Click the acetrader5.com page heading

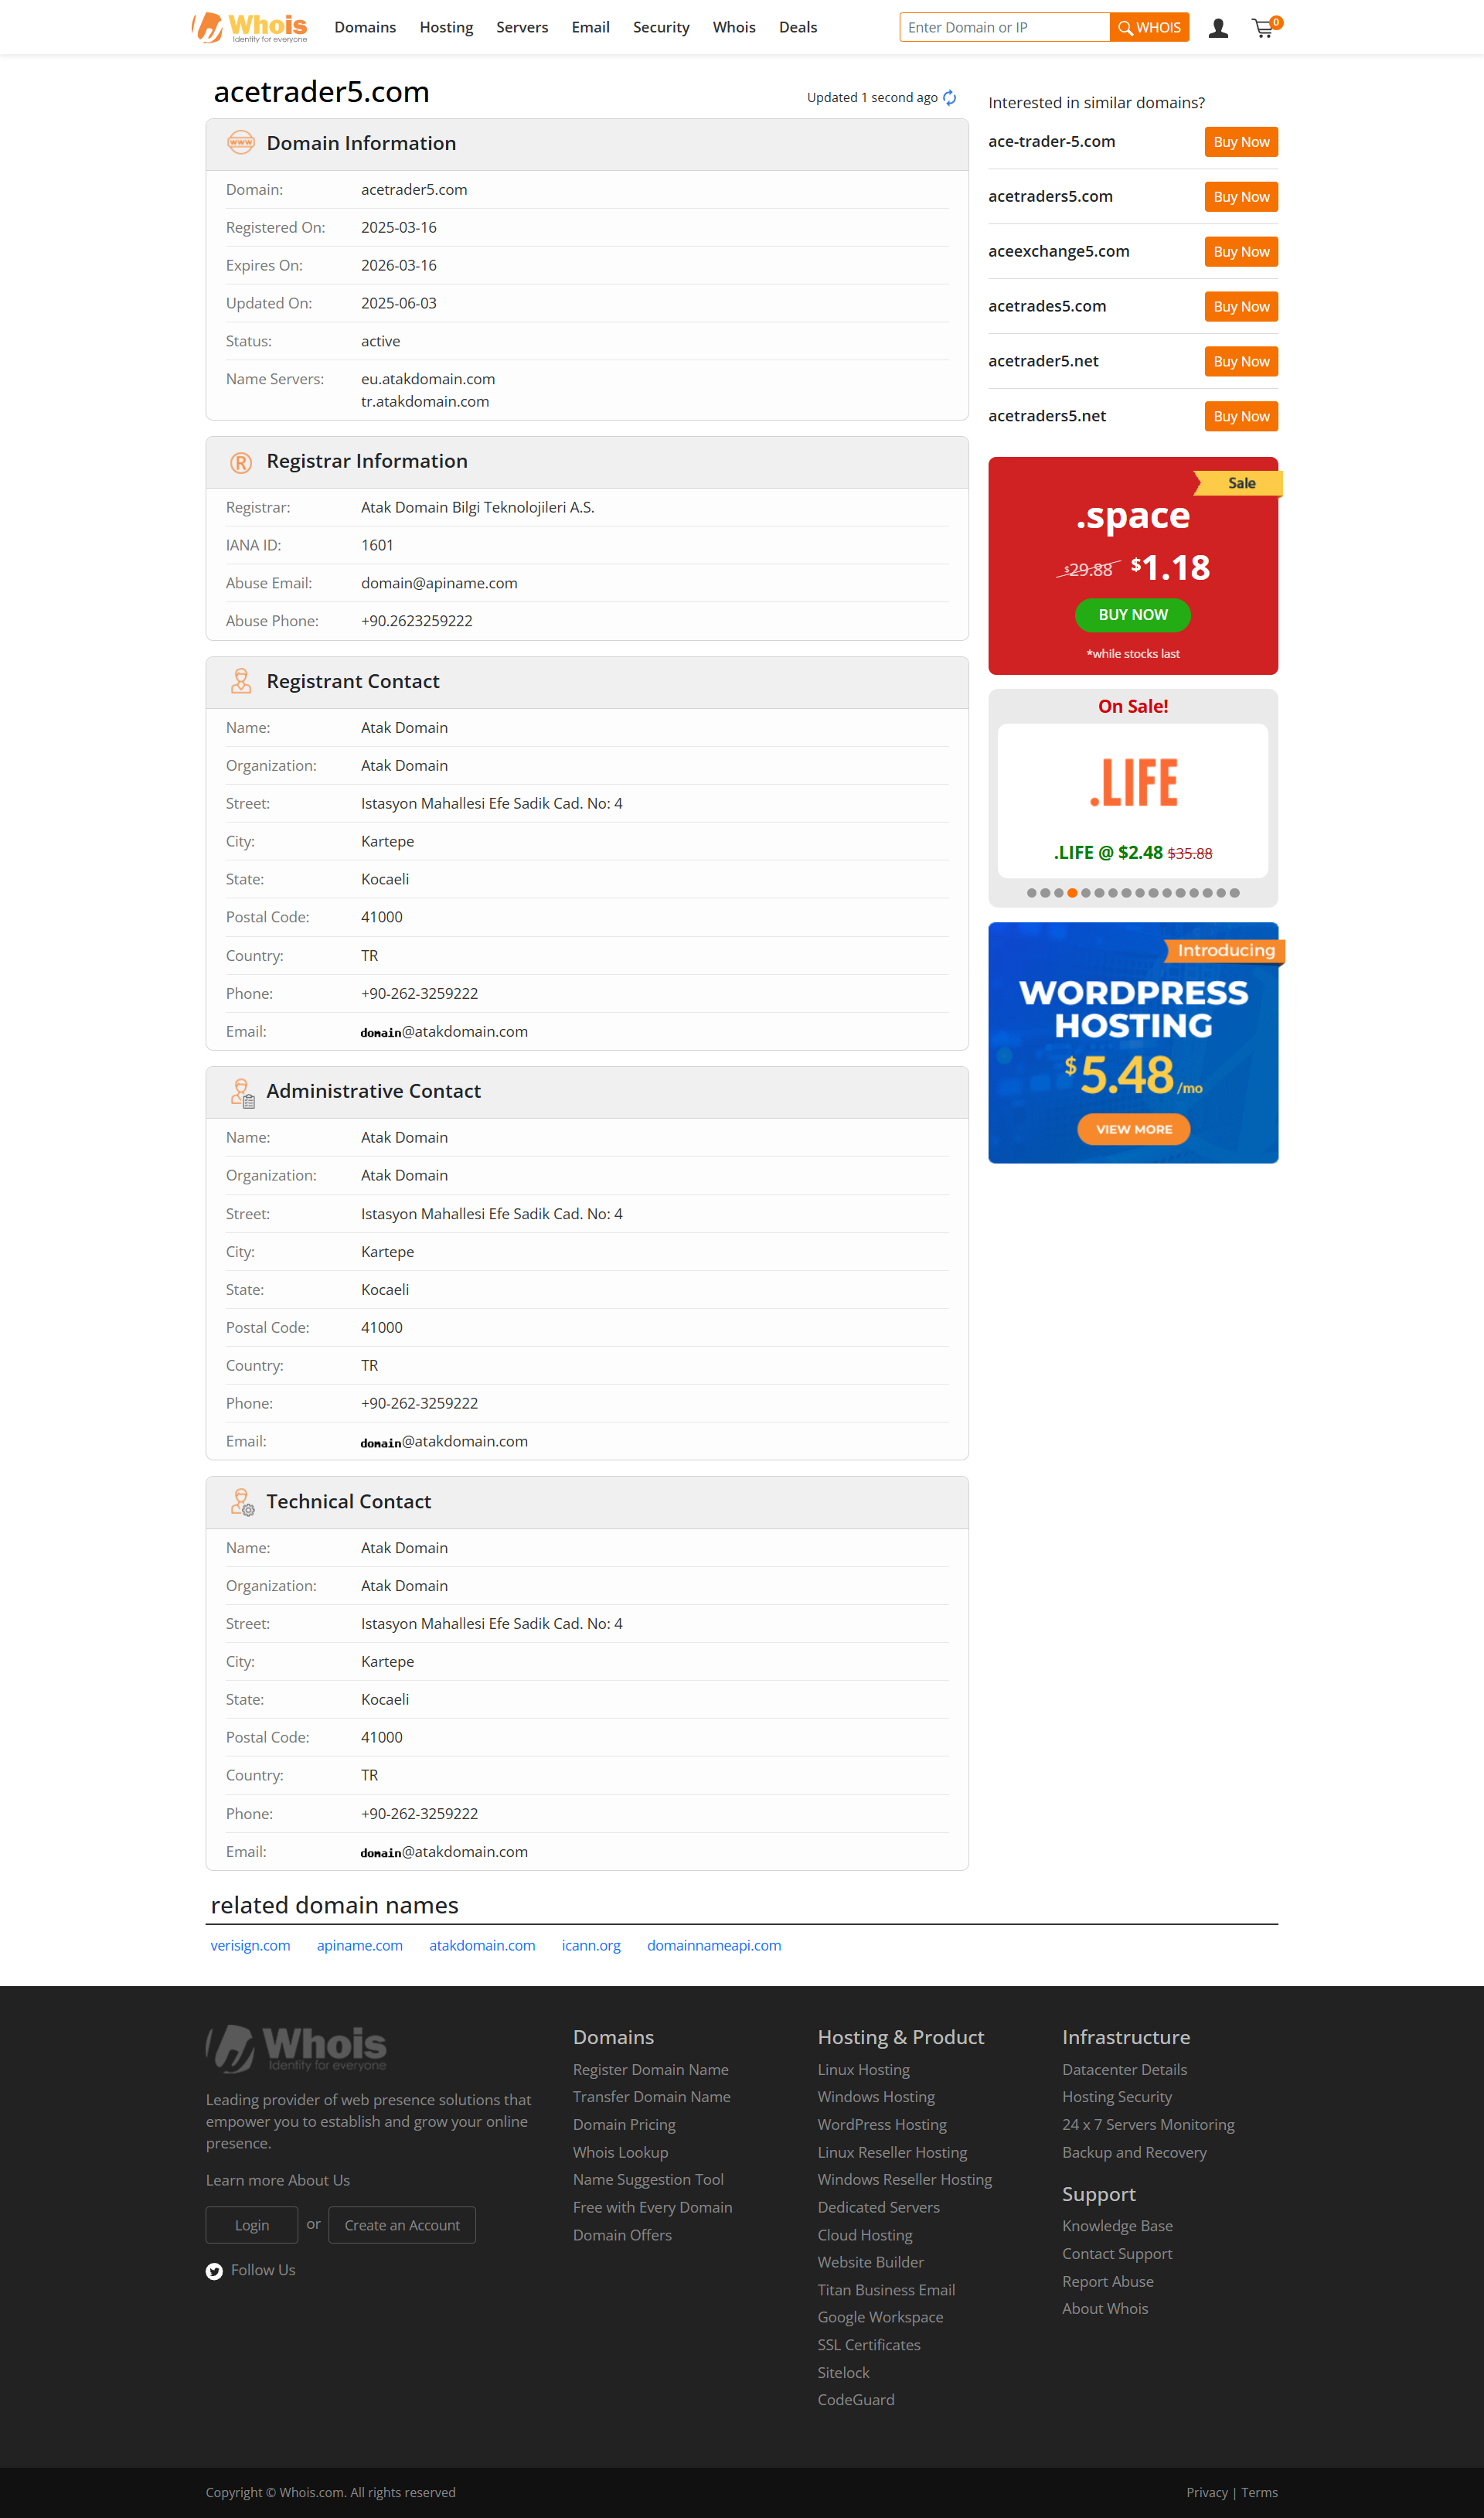321,92
